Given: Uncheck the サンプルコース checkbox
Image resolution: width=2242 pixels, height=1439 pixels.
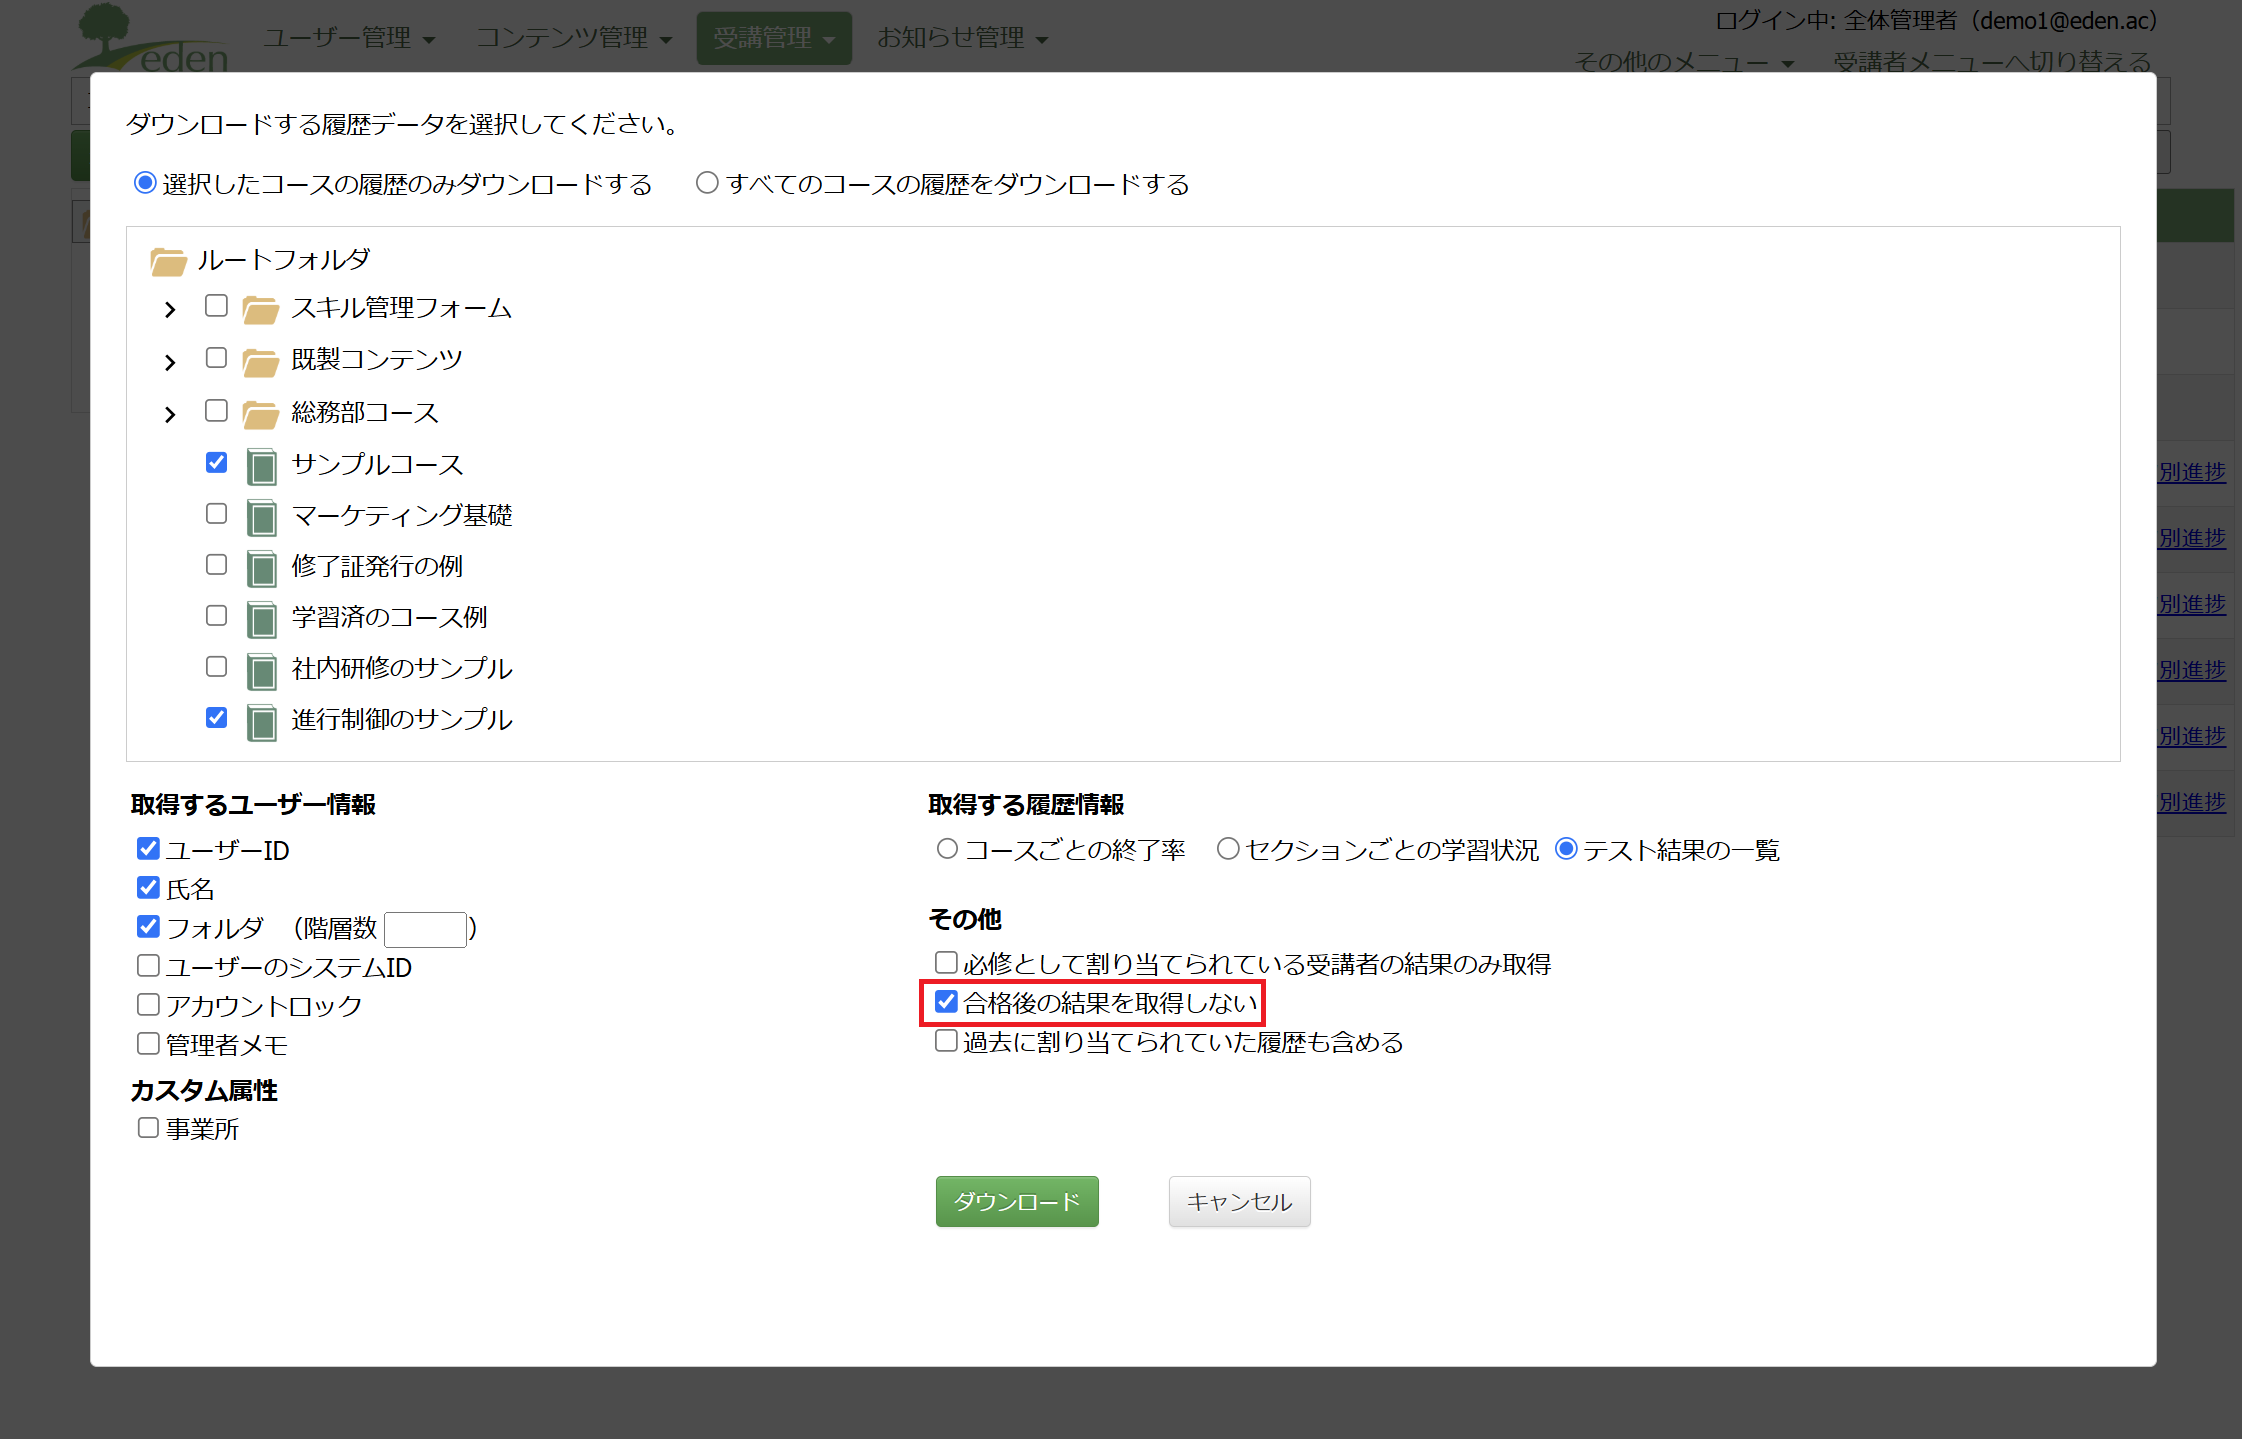Looking at the screenshot, I should pos(216,462).
